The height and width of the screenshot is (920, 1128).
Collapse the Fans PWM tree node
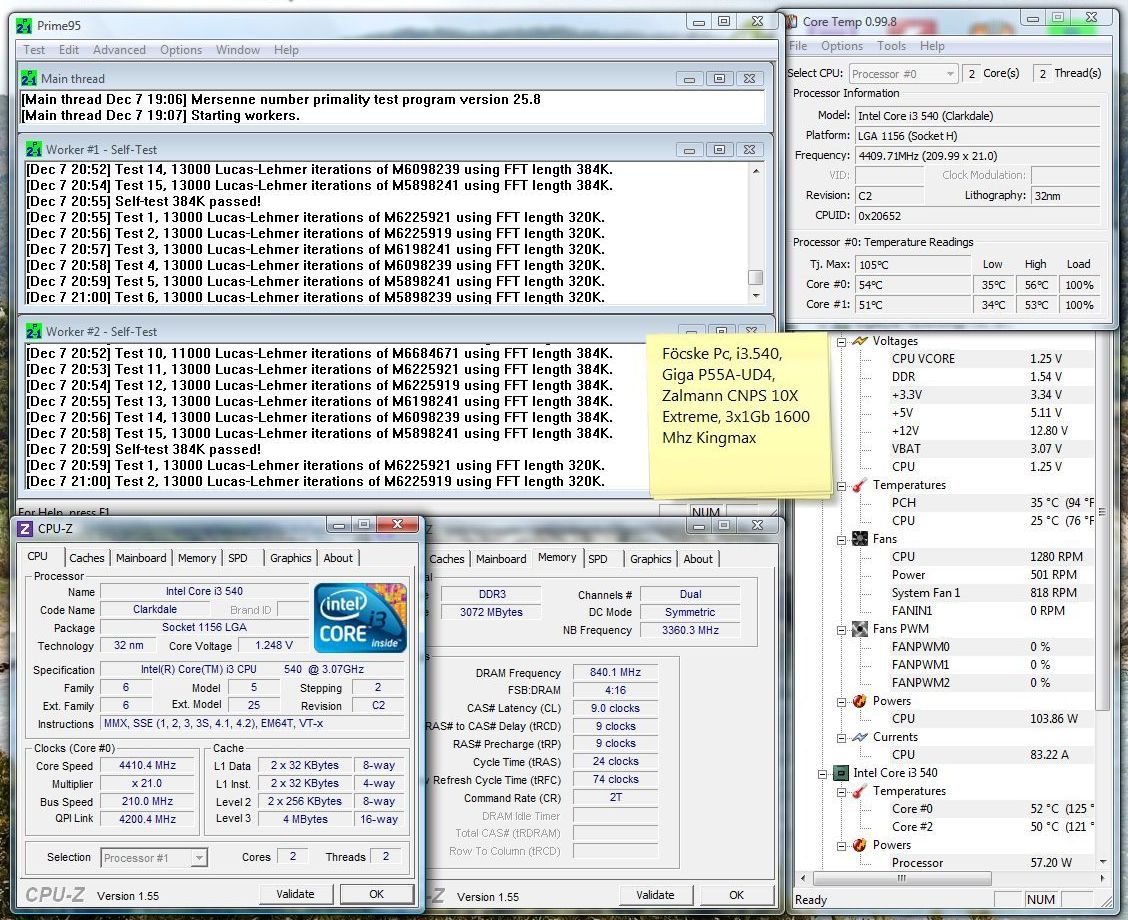point(841,630)
